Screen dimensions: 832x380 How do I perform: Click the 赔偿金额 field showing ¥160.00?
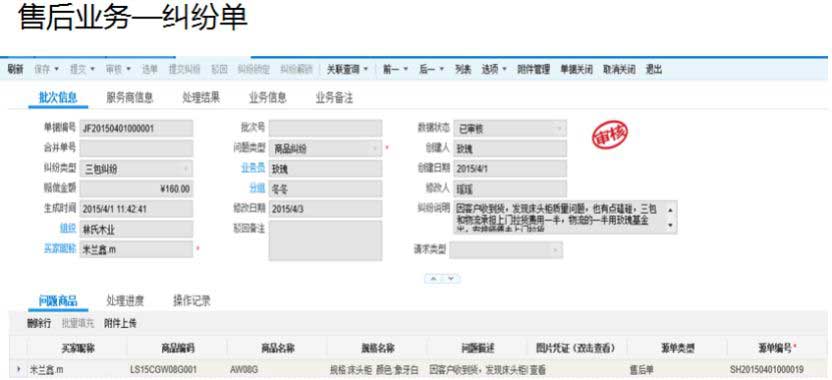(136, 189)
